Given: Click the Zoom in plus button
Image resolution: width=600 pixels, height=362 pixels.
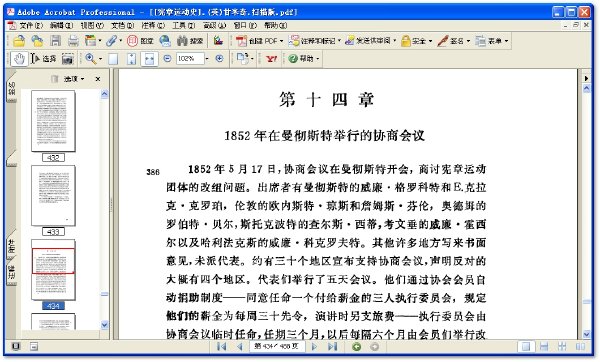Looking at the screenshot, I should (x=219, y=59).
